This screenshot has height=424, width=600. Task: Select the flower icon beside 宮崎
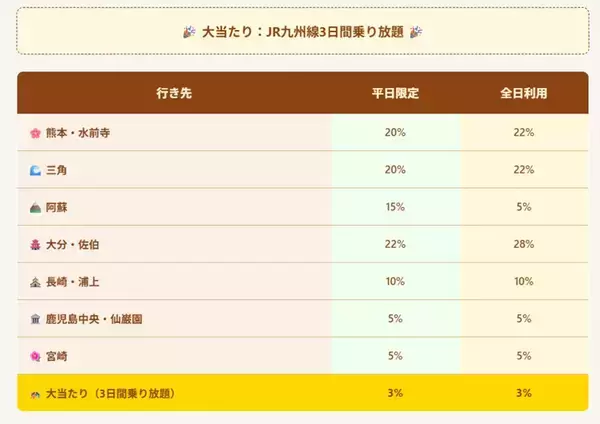coord(35,356)
